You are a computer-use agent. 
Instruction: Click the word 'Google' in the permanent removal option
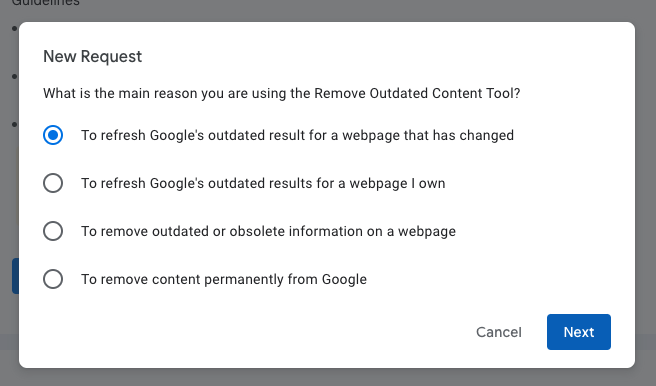[344, 279]
